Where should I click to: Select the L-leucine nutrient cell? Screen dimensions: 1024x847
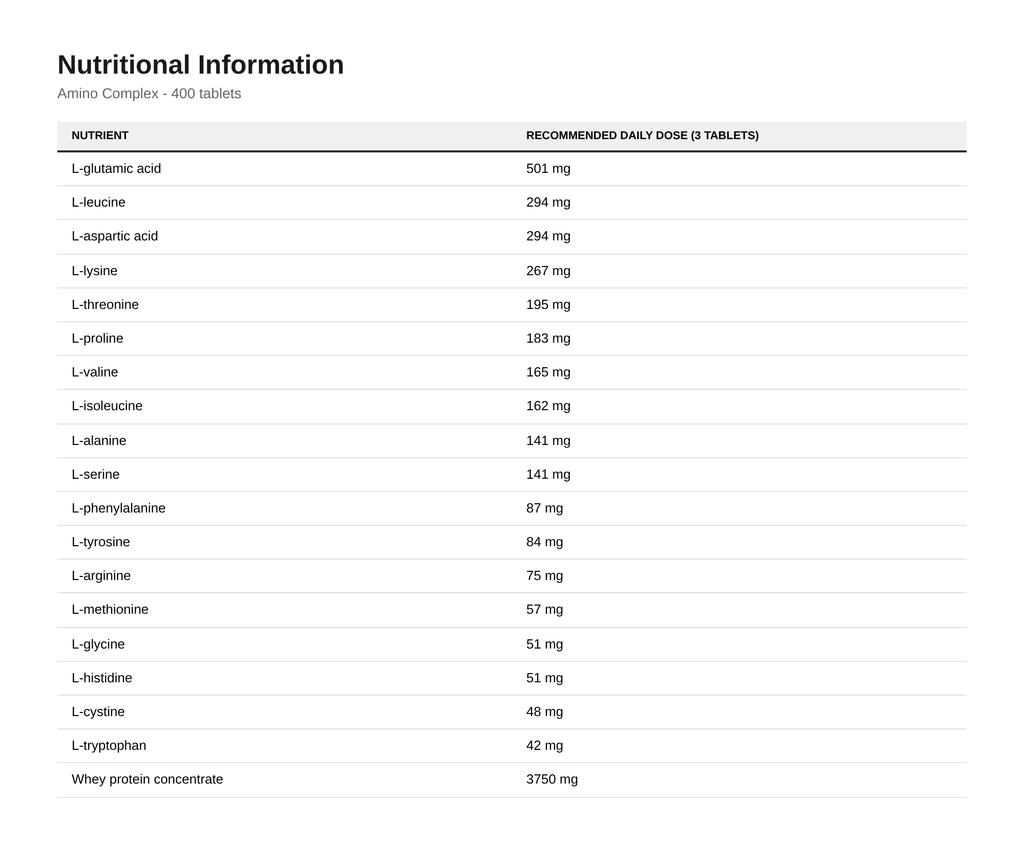pyautogui.click(x=99, y=202)
